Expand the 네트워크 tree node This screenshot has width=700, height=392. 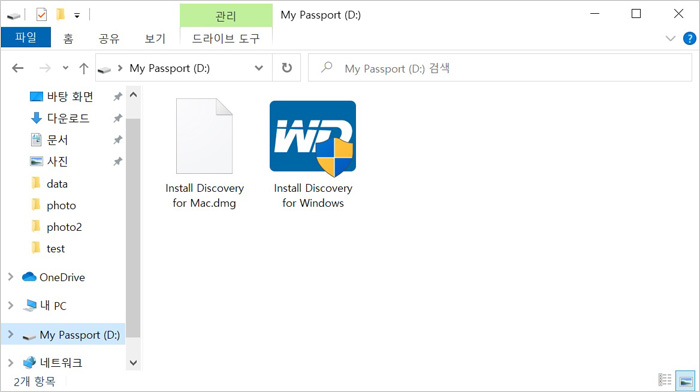(11, 363)
